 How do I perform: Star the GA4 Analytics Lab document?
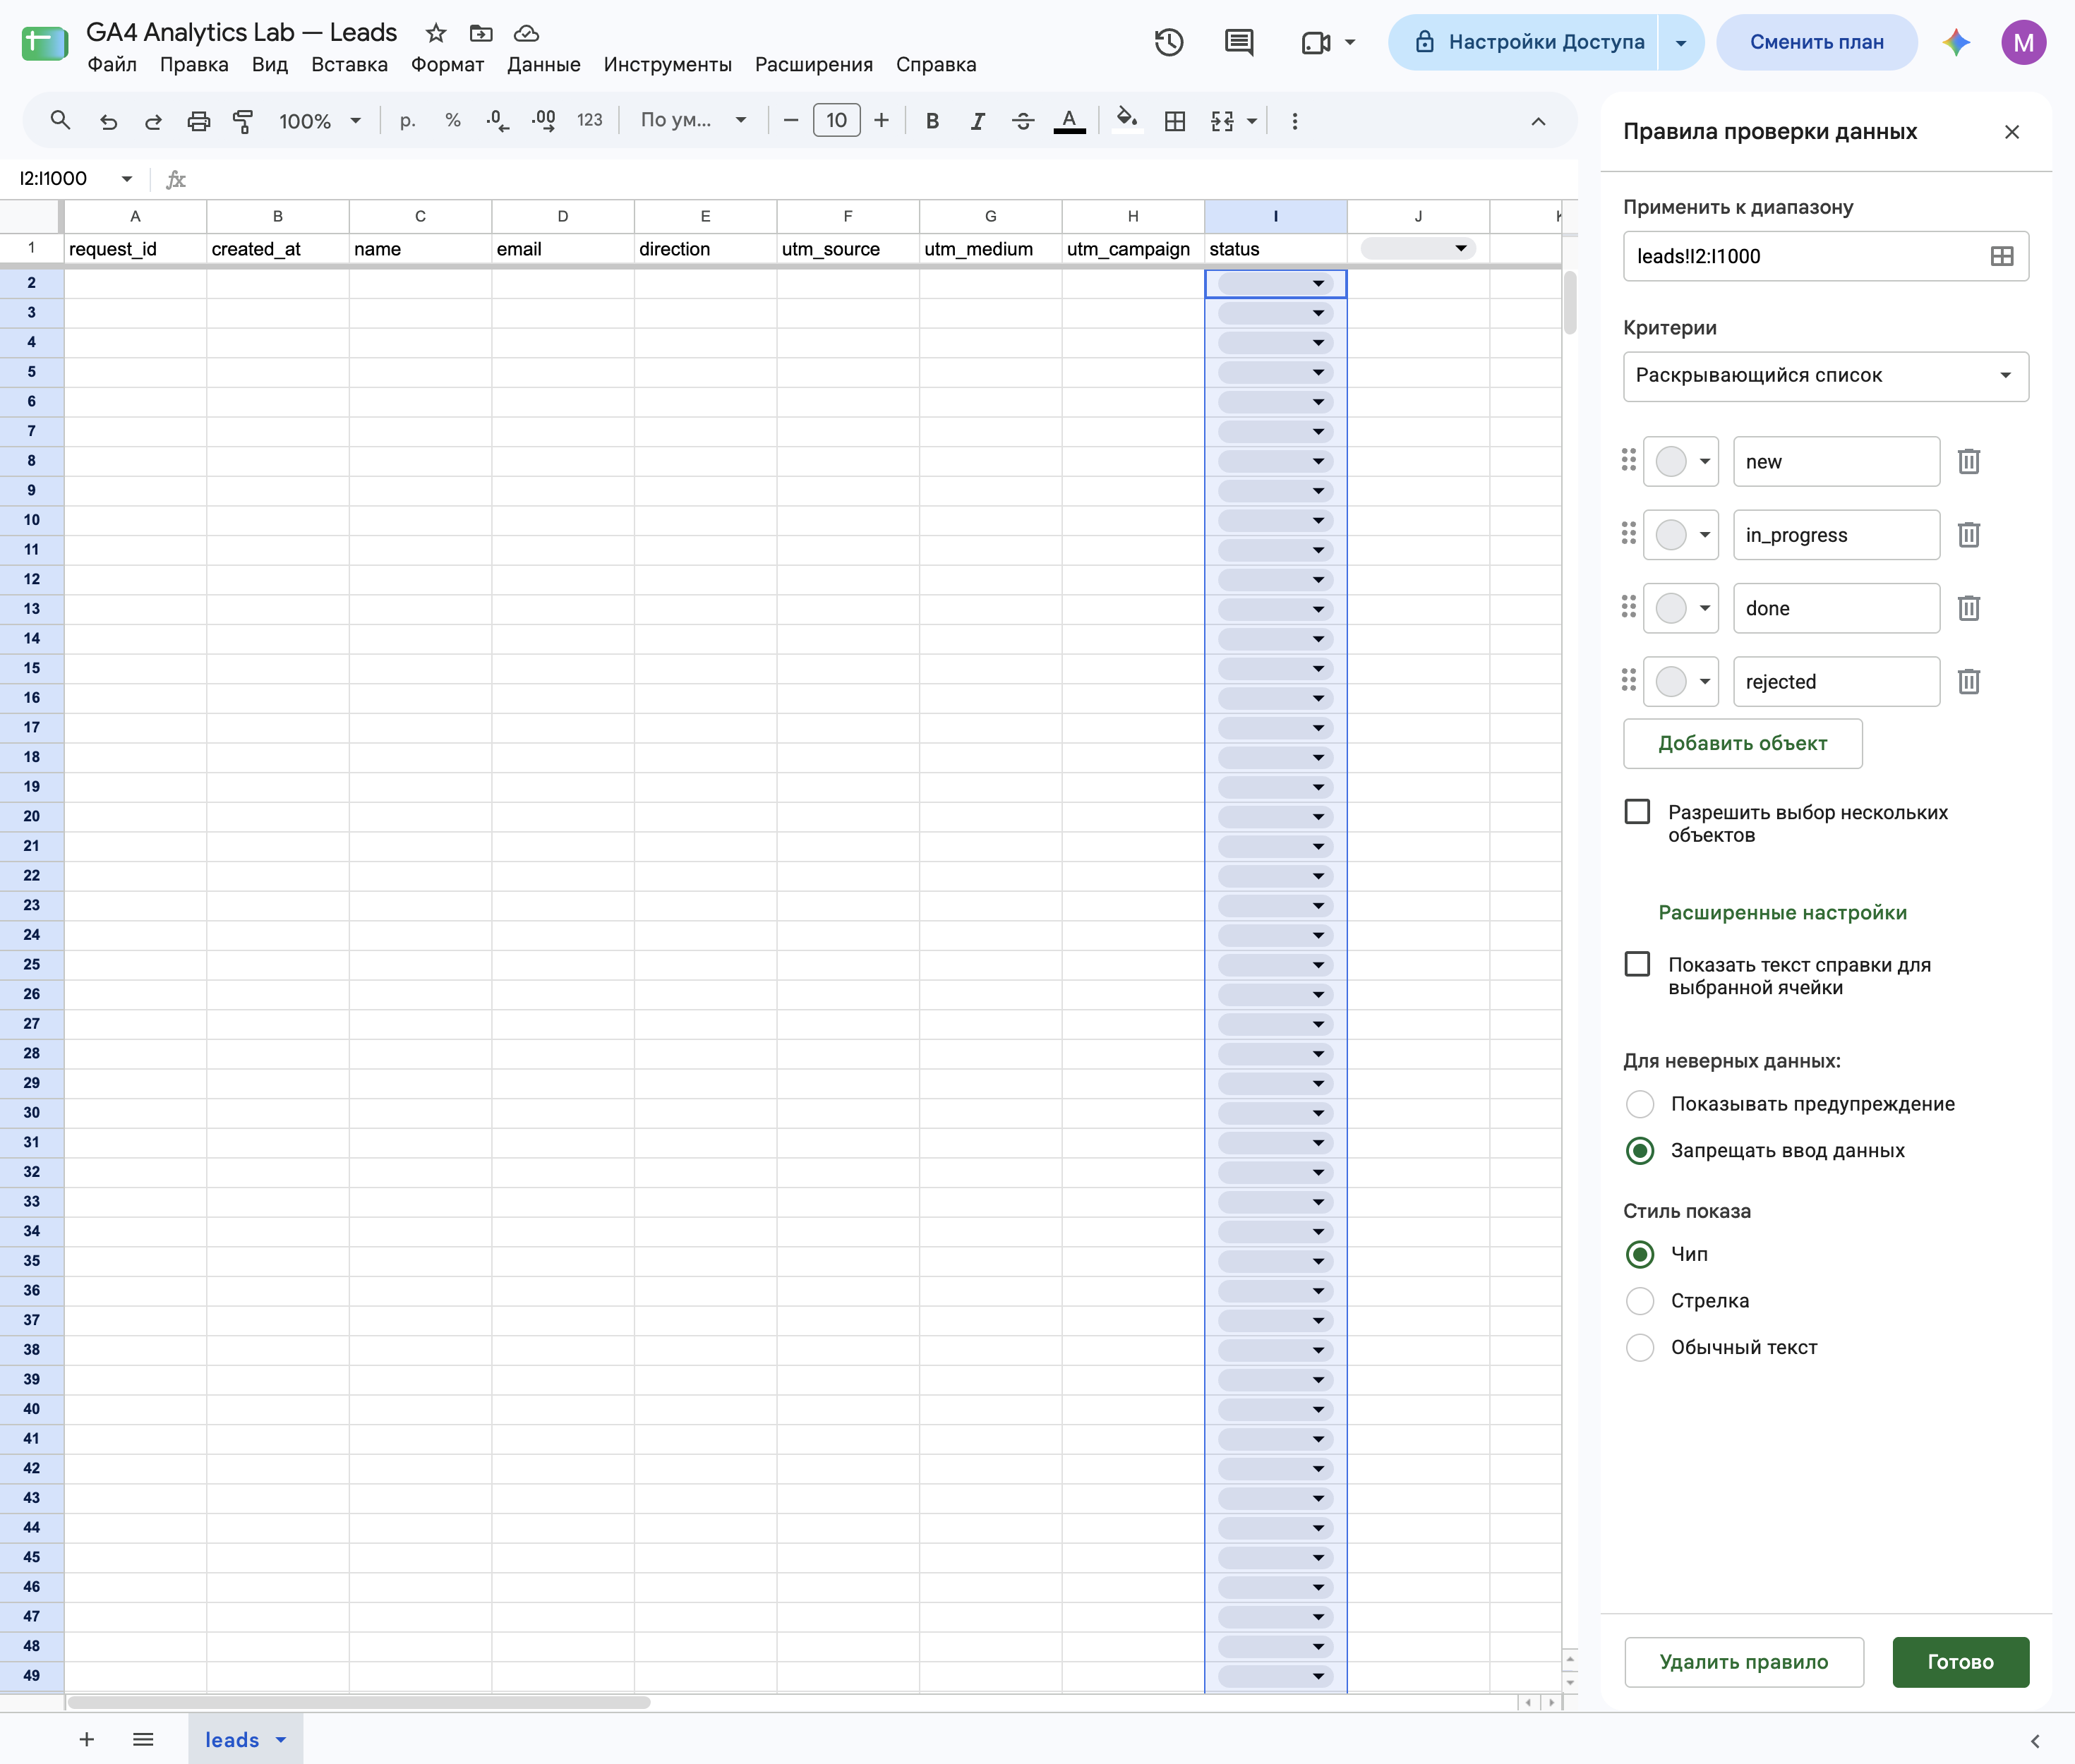[x=435, y=33]
